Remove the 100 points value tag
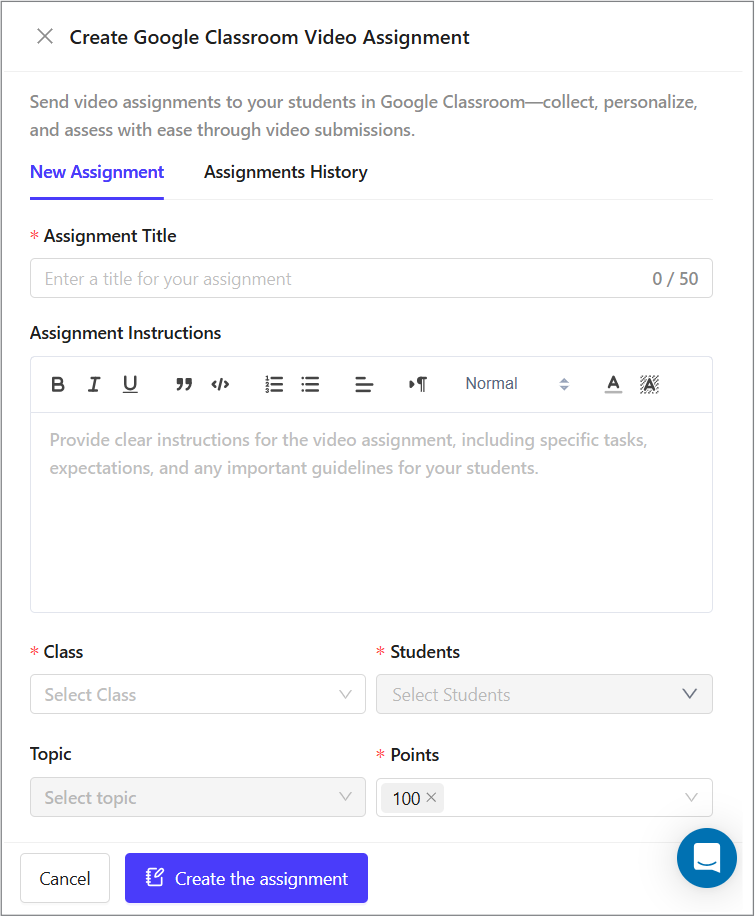The width and height of the screenshot is (755, 917). coord(430,798)
